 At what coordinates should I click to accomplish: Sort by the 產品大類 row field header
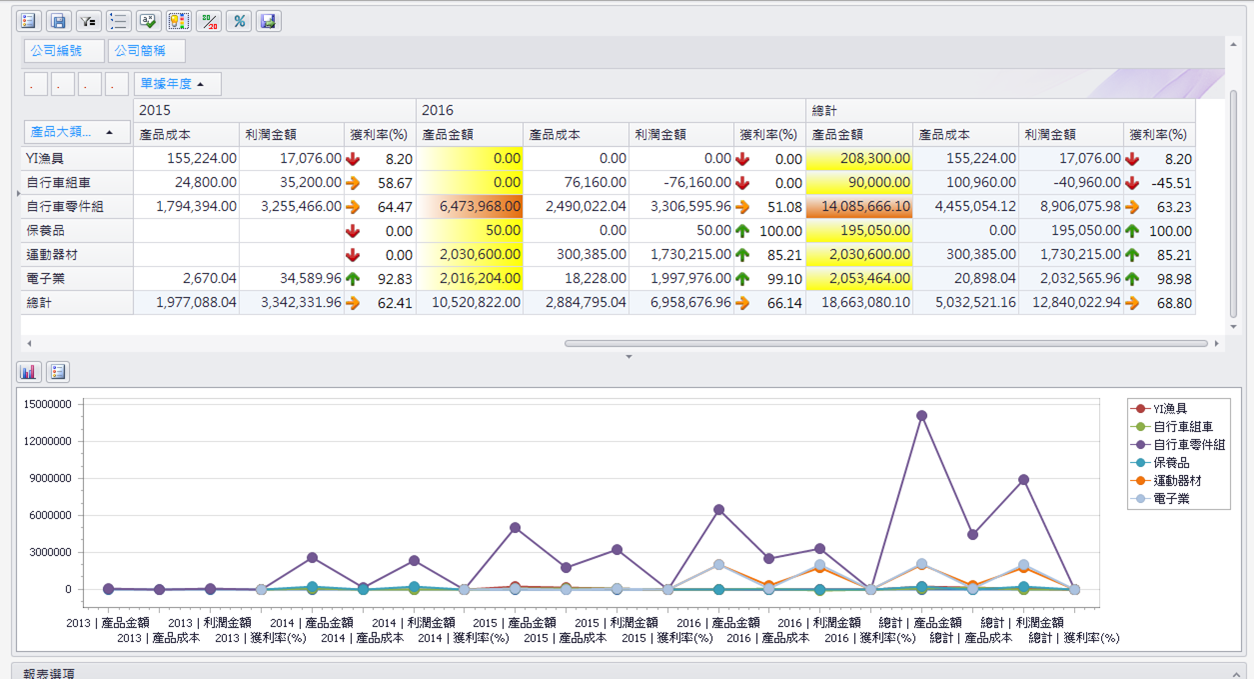[77, 132]
